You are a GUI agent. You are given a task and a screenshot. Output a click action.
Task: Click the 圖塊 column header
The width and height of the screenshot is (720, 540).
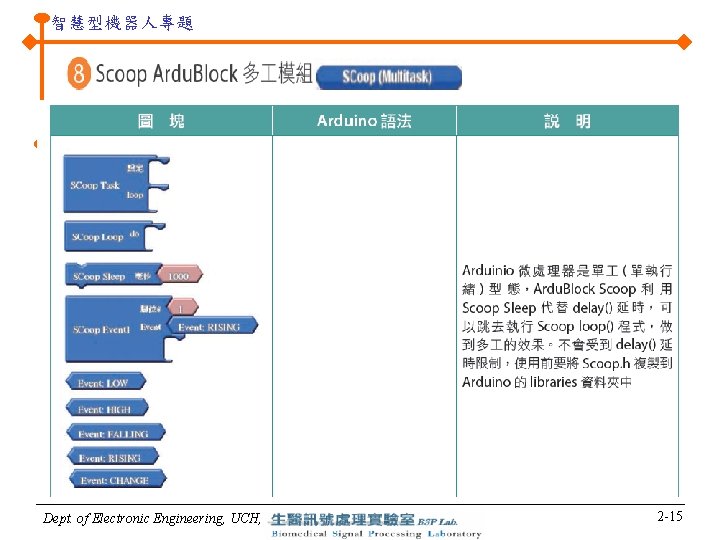[161, 121]
